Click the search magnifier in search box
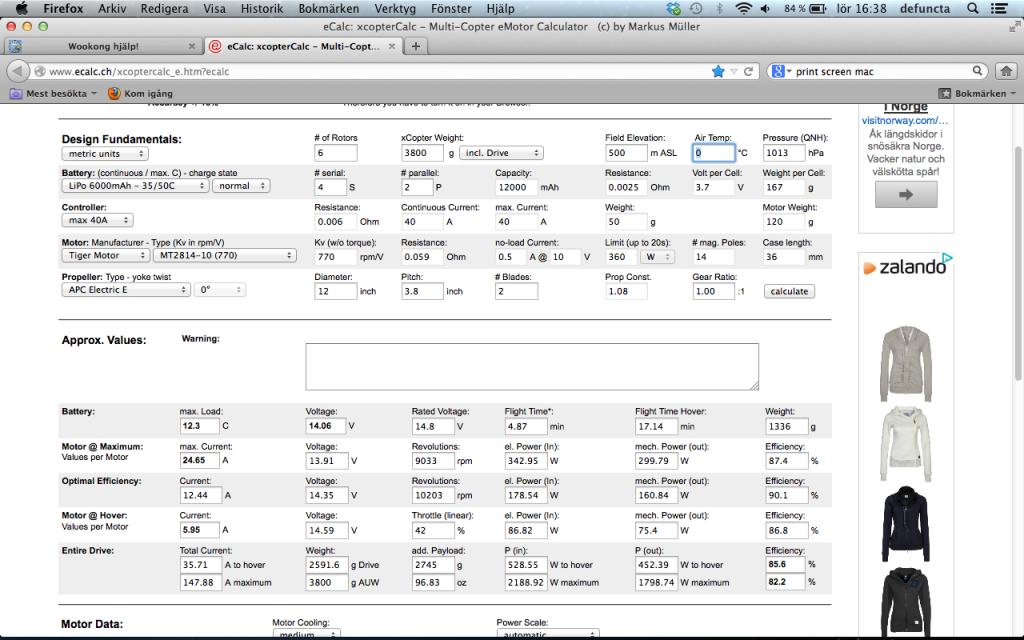1024x640 pixels. coord(977,71)
